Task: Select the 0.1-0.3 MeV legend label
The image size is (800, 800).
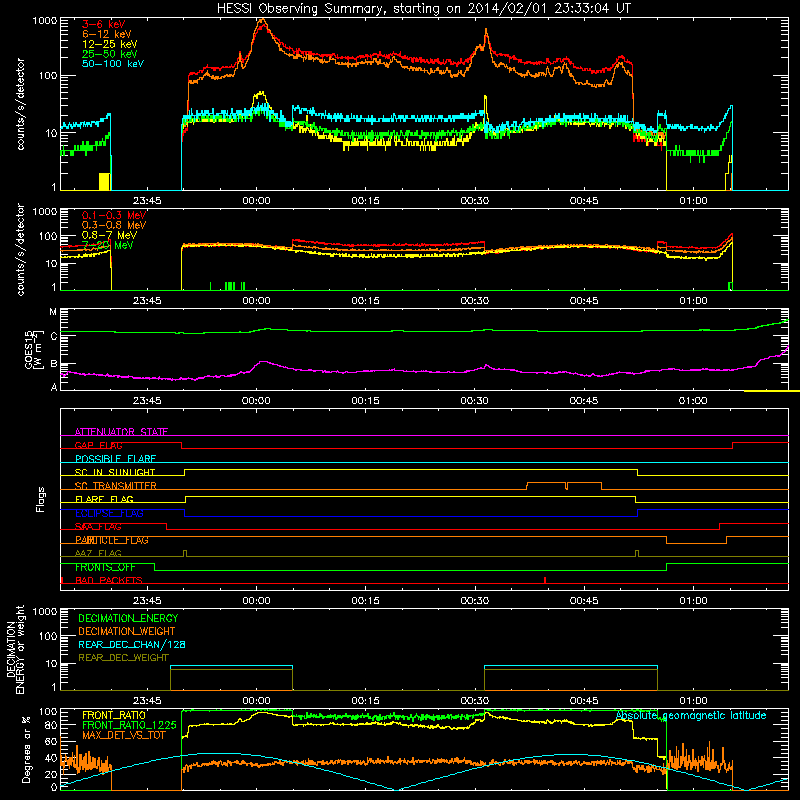Action: click(x=114, y=215)
